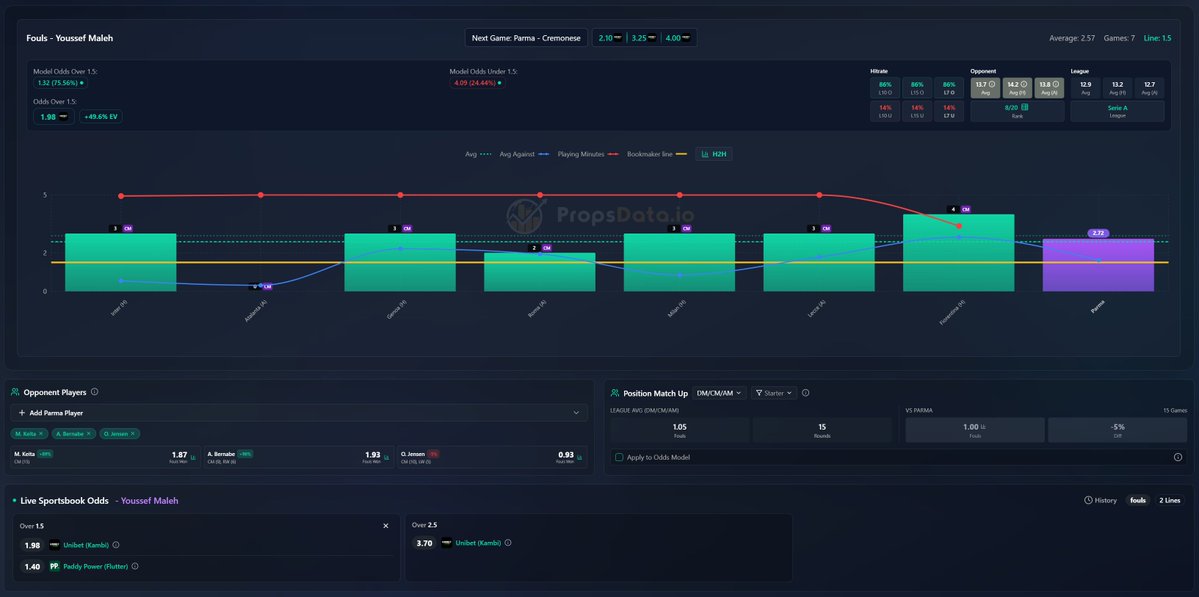Switch to the fouls tab in sportsbook odds
This screenshot has height=597, width=1199.
pyautogui.click(x=1138, y=500)
